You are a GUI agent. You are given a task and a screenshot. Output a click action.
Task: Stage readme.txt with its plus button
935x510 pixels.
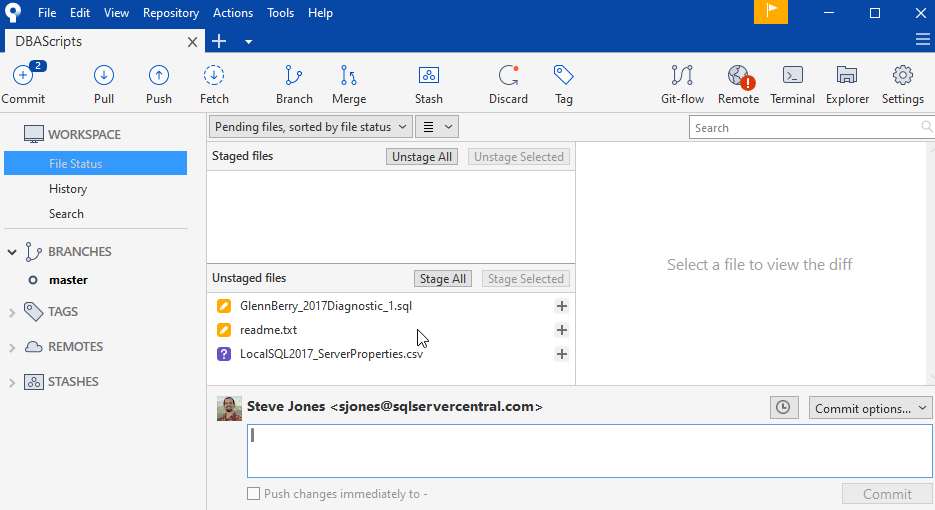[562, 330]
